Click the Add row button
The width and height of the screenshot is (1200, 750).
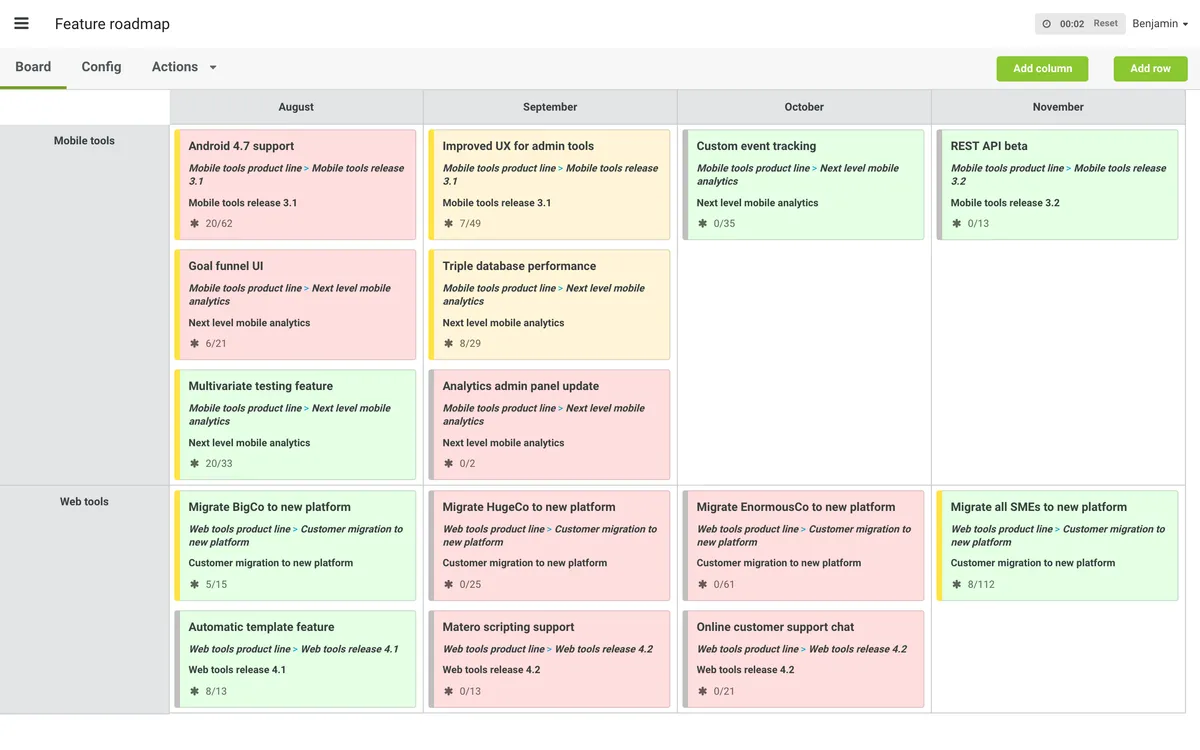tap(1150, 68)
